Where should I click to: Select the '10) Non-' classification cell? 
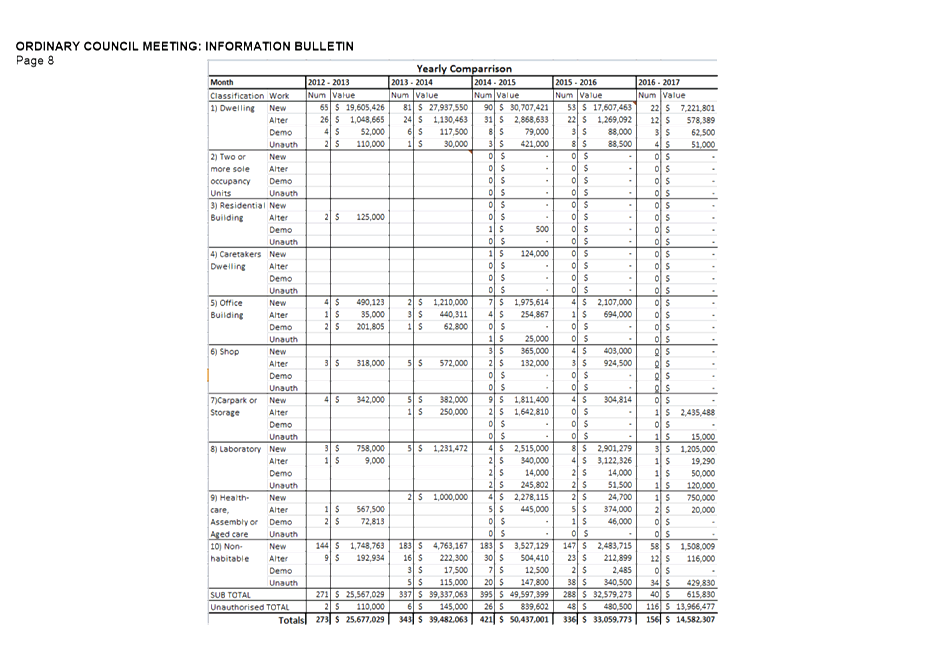pyautogui.click(x=226, y=546)
